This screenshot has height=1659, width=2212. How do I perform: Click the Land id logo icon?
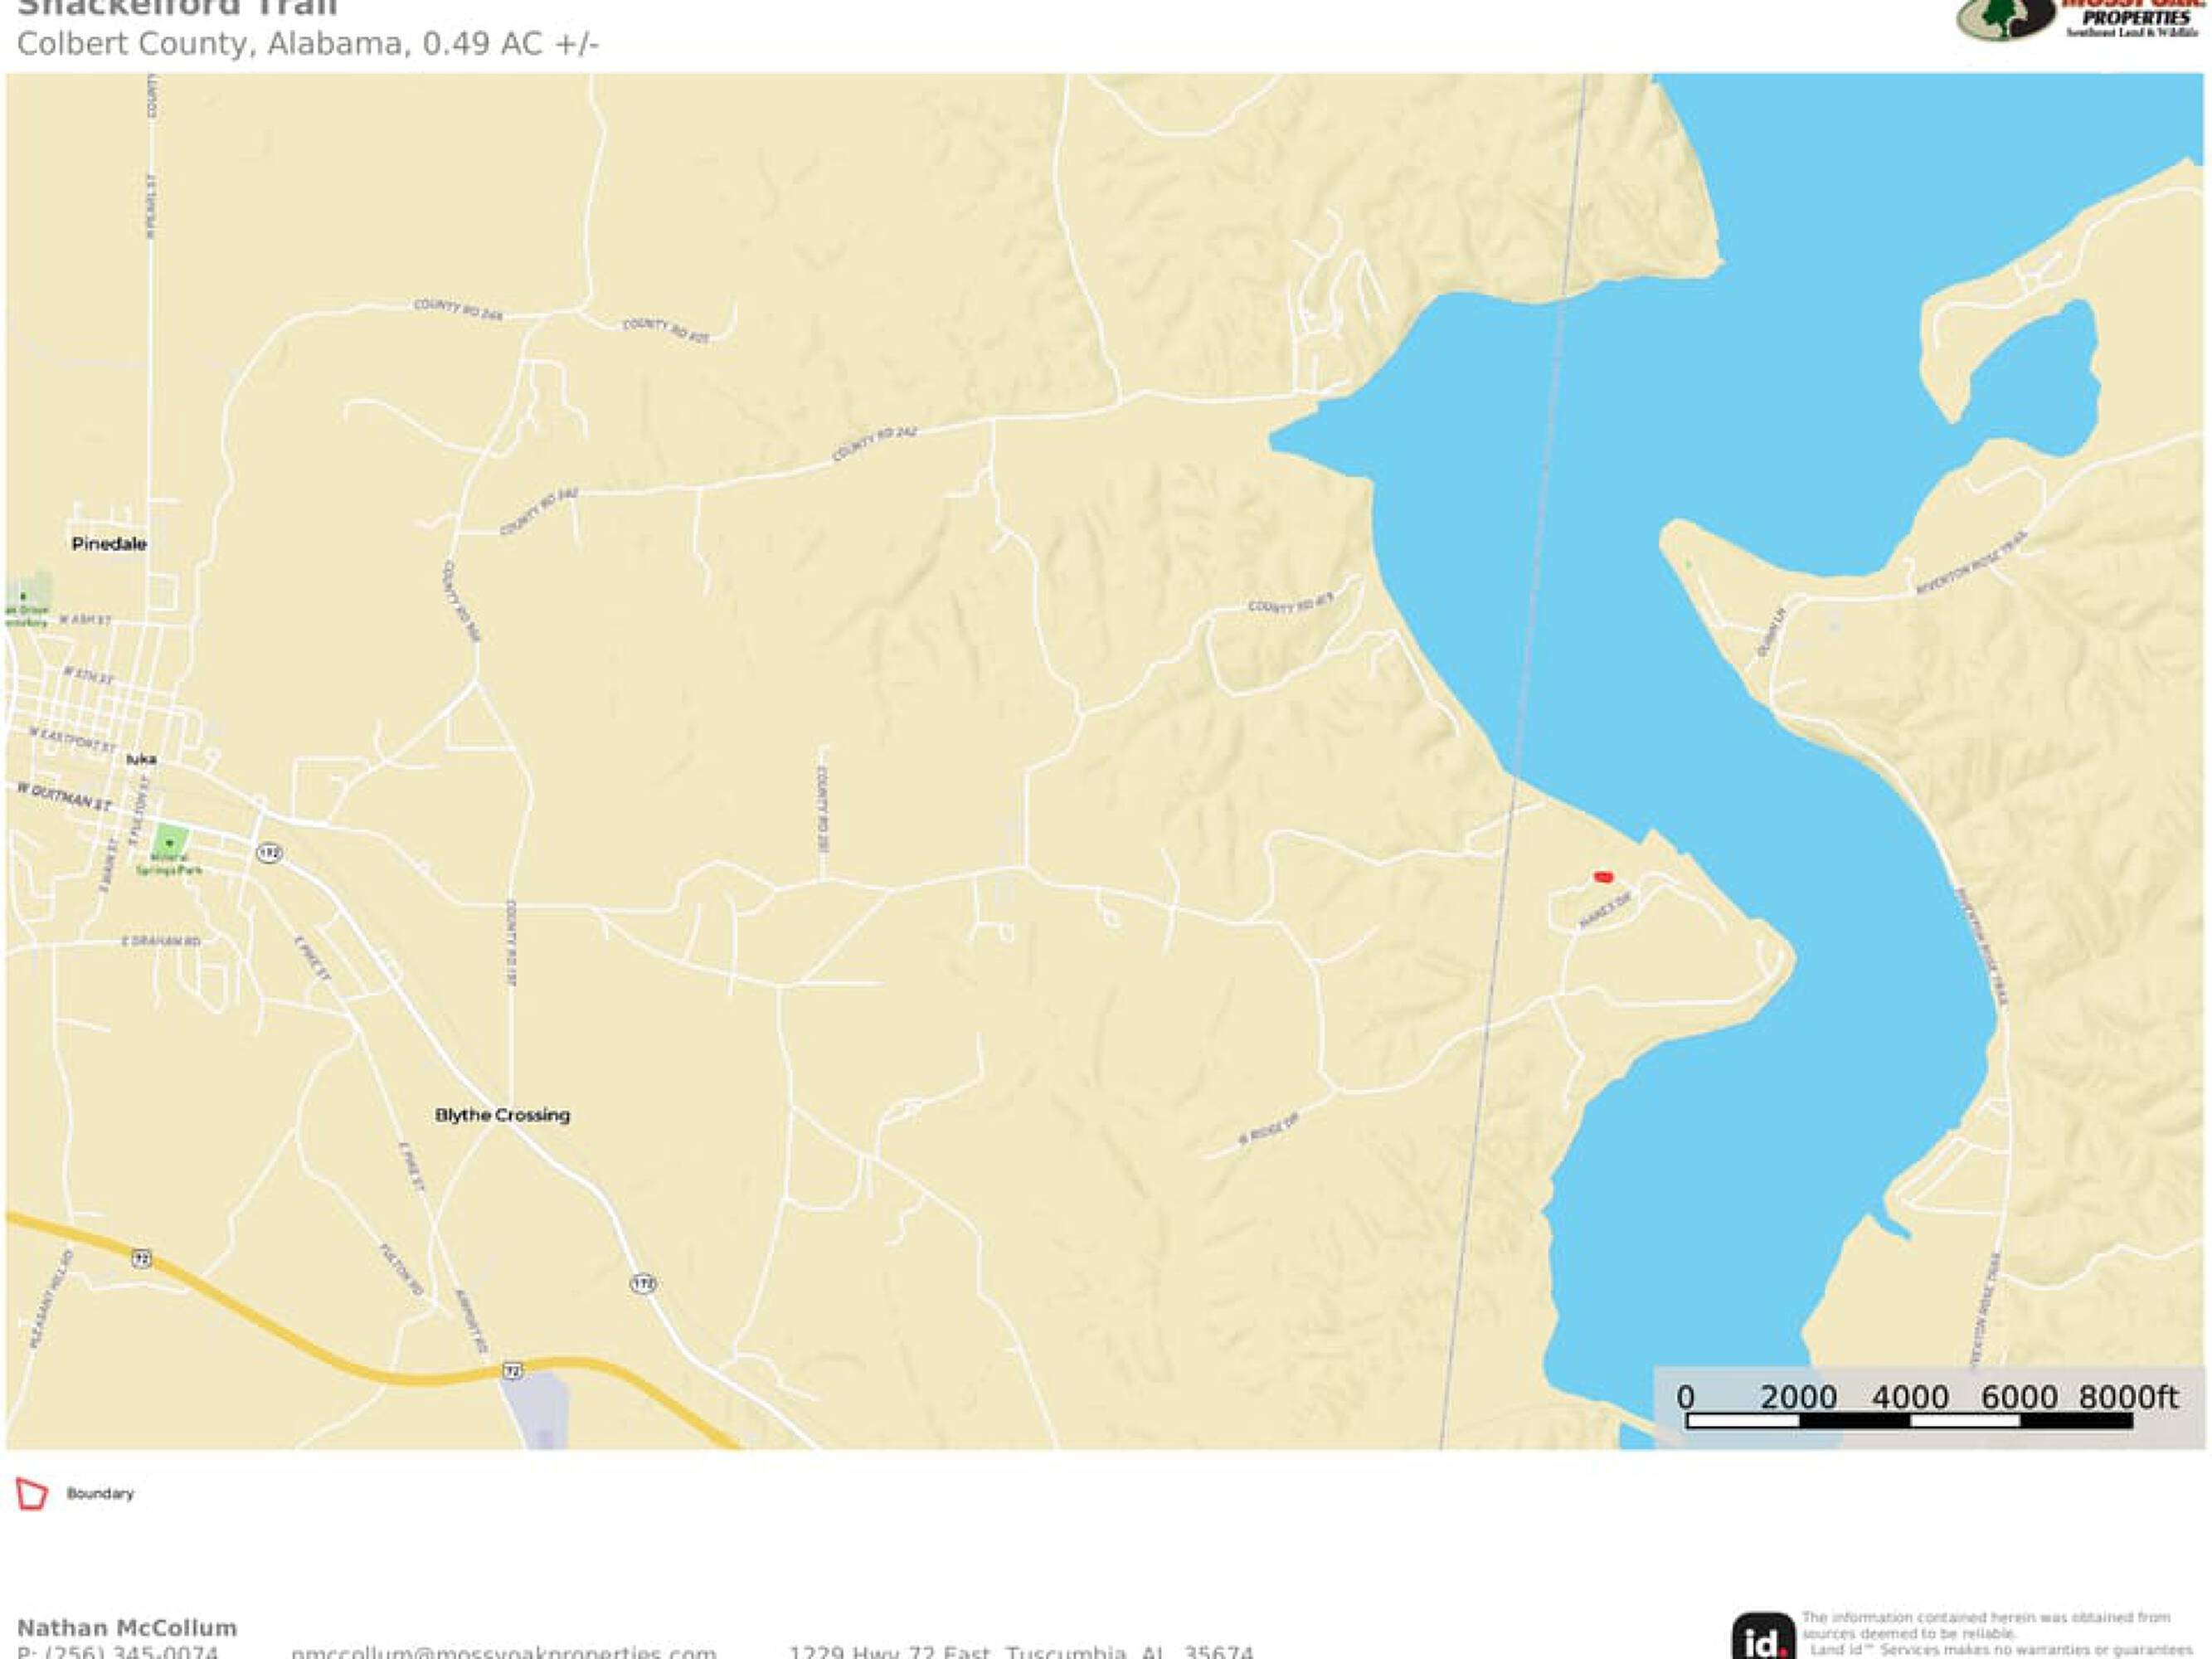pyautogui.click(x=1764, y=1638)
